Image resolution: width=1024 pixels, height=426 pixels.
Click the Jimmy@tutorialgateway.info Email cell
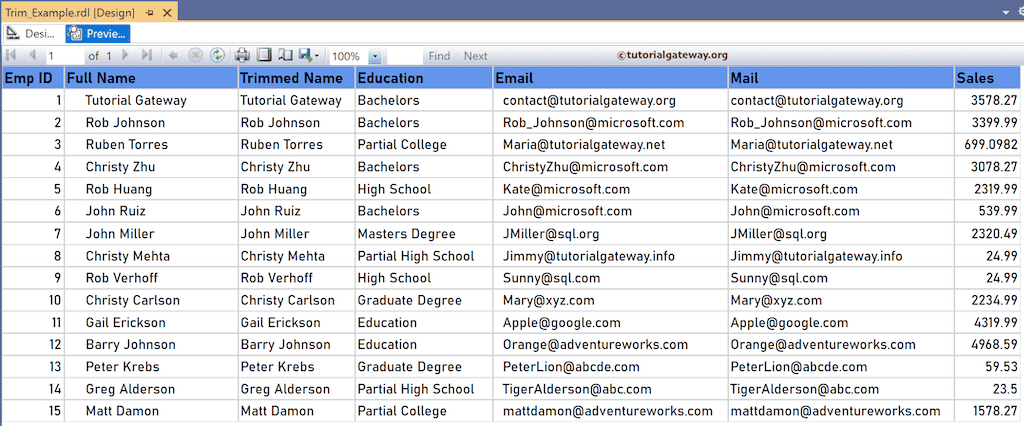point(611,256)
